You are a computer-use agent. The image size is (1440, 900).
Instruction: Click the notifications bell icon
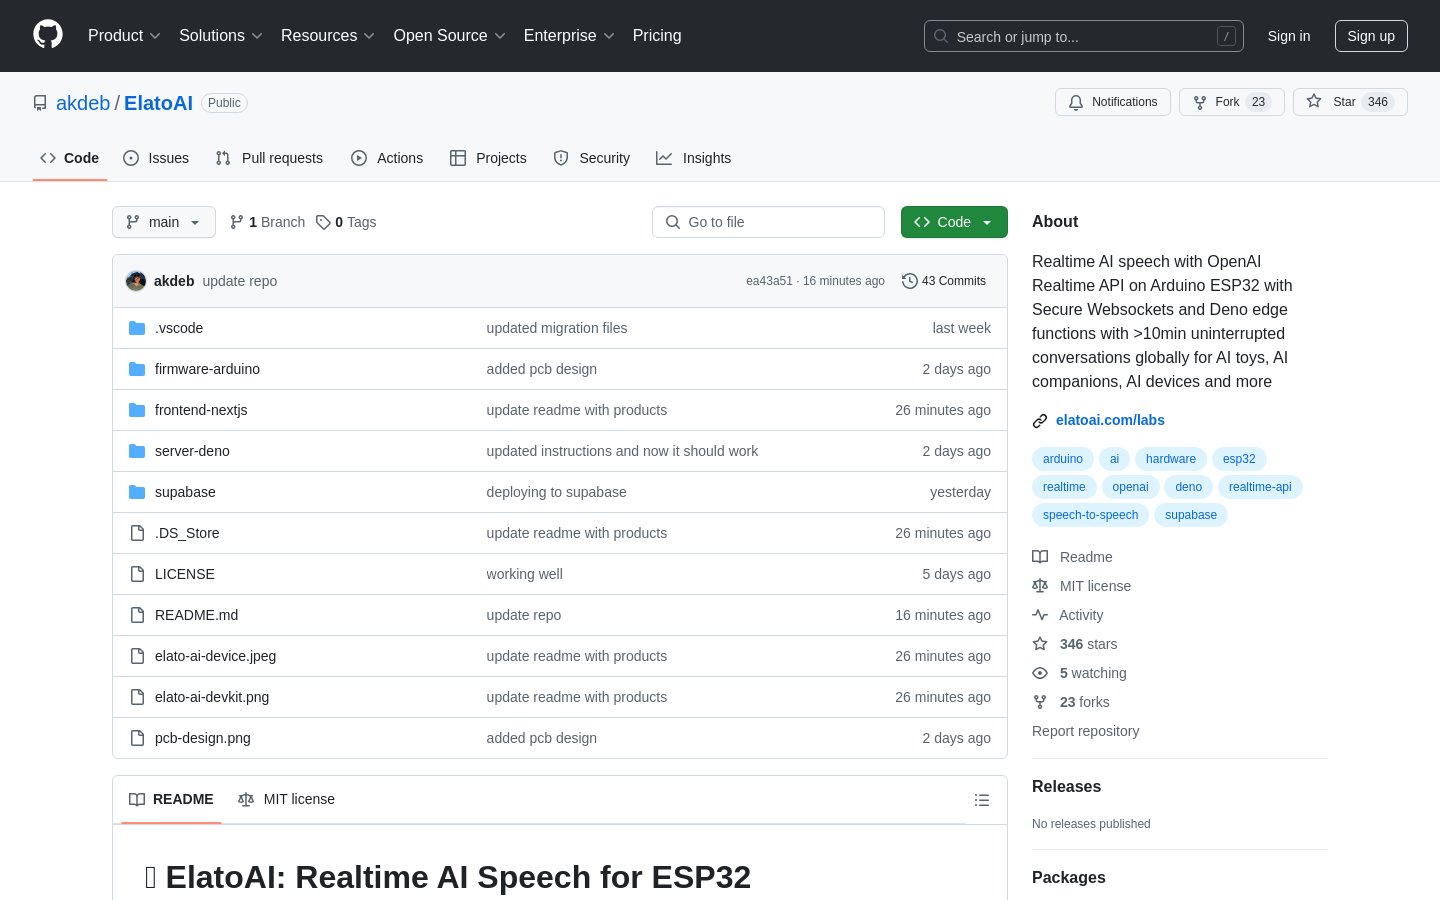1076,102
